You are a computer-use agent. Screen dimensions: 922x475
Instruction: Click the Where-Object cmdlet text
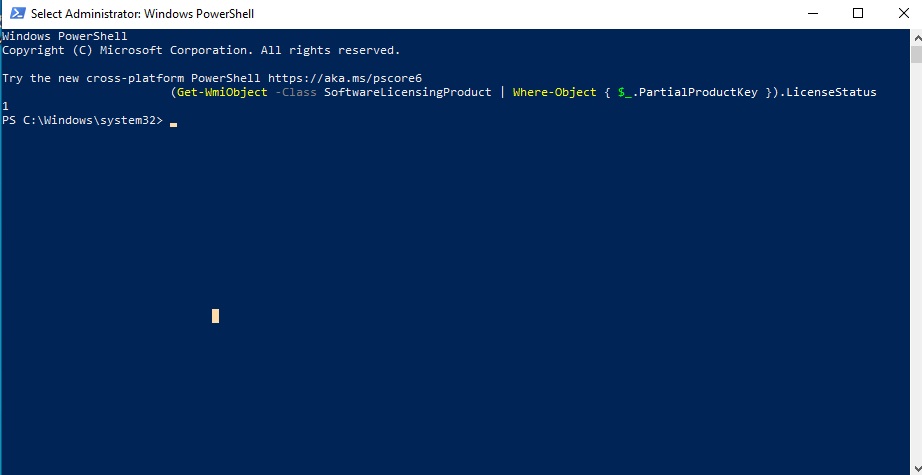pyautogui.click(x=555, y=92)
